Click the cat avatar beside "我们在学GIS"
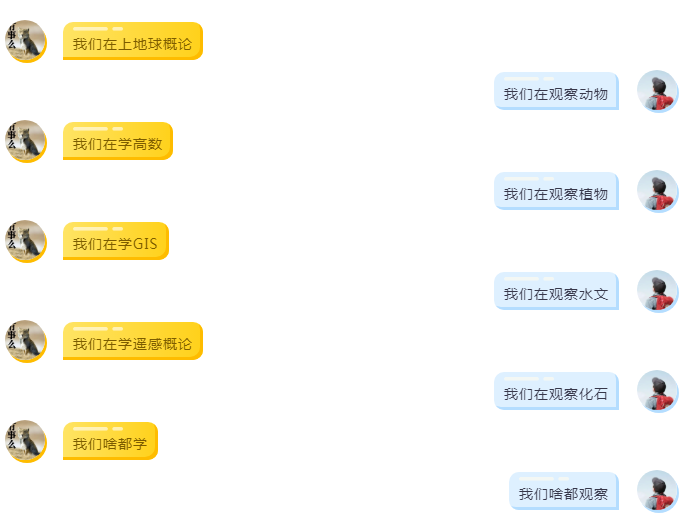This screenshot has width=693, height=522. (x=26, y=241)
